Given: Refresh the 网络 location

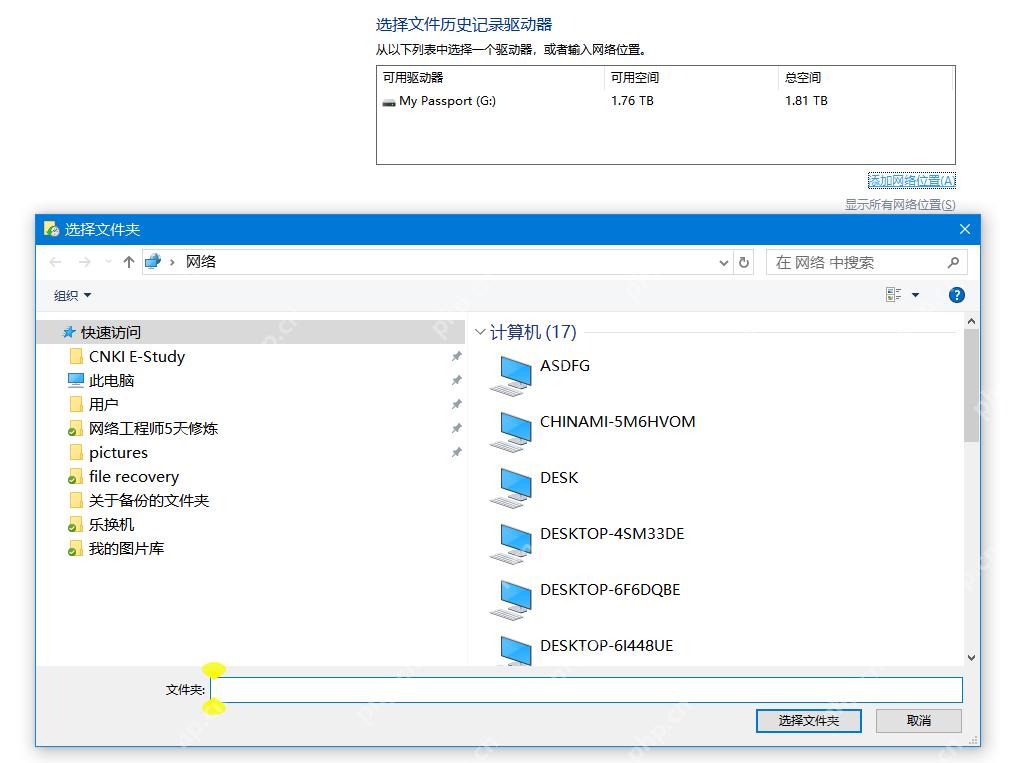Looking at the screenshot, I should pos(744,263).
